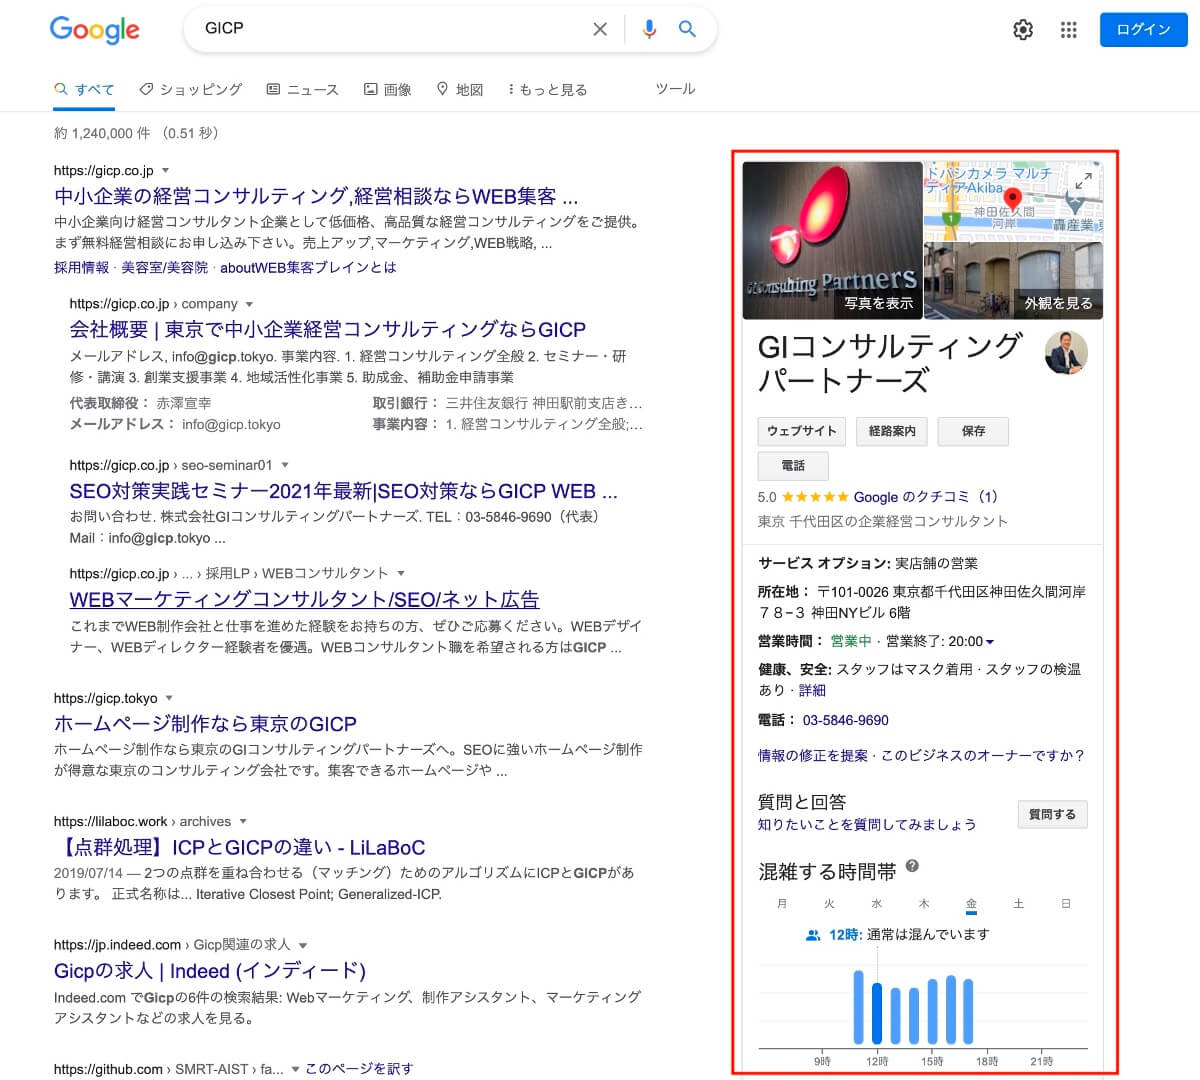Image resolution: width=1200 pixels, height=1080 pixels.
Task: Expand business hours next to 営業終了: 20:00
Action: coord(990,642)
